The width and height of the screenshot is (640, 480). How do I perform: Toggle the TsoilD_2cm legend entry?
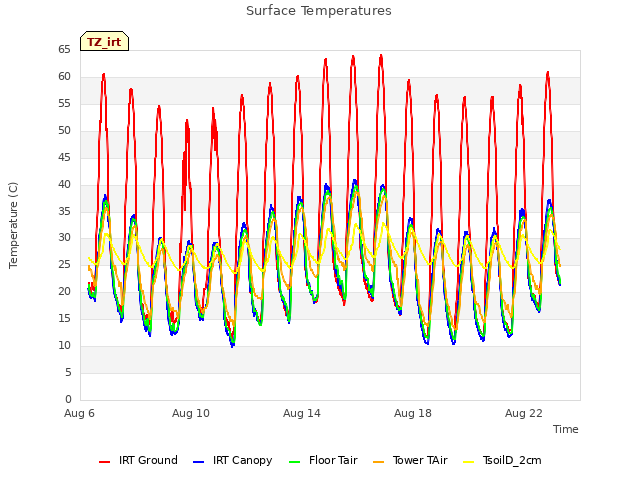(x=502, y=460)
